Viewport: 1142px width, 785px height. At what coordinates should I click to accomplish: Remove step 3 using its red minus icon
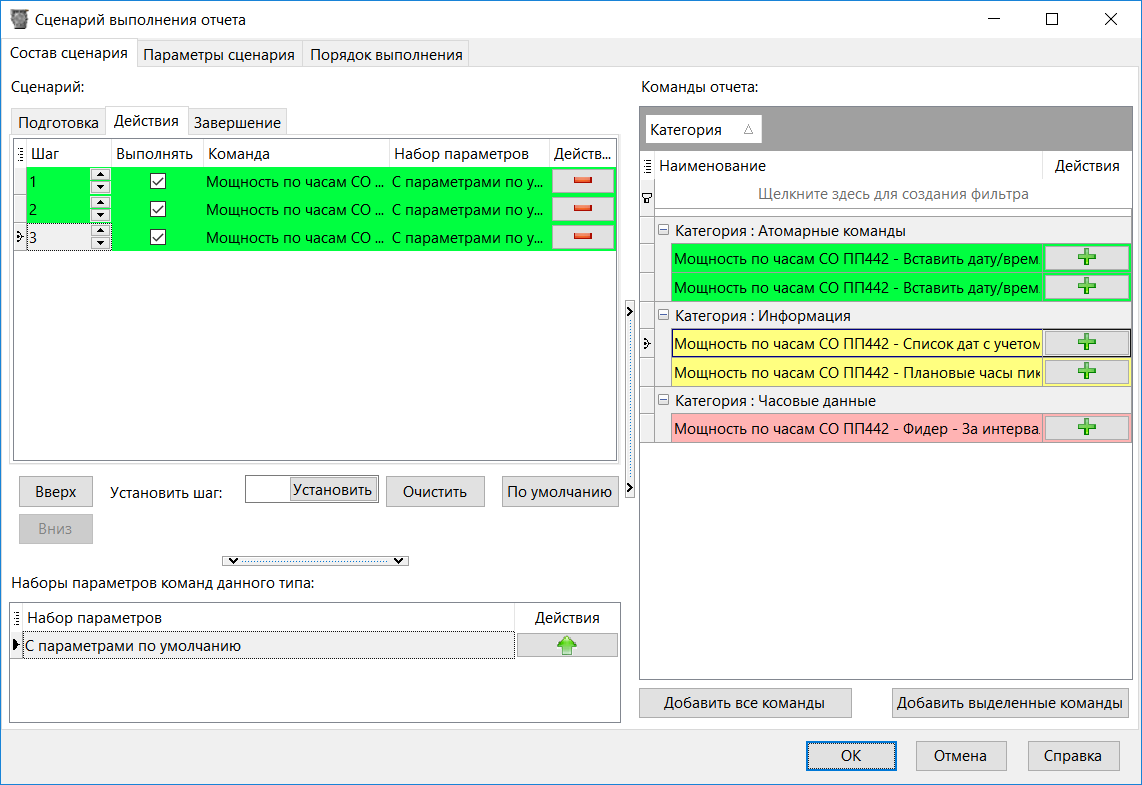tap(583, 238)
